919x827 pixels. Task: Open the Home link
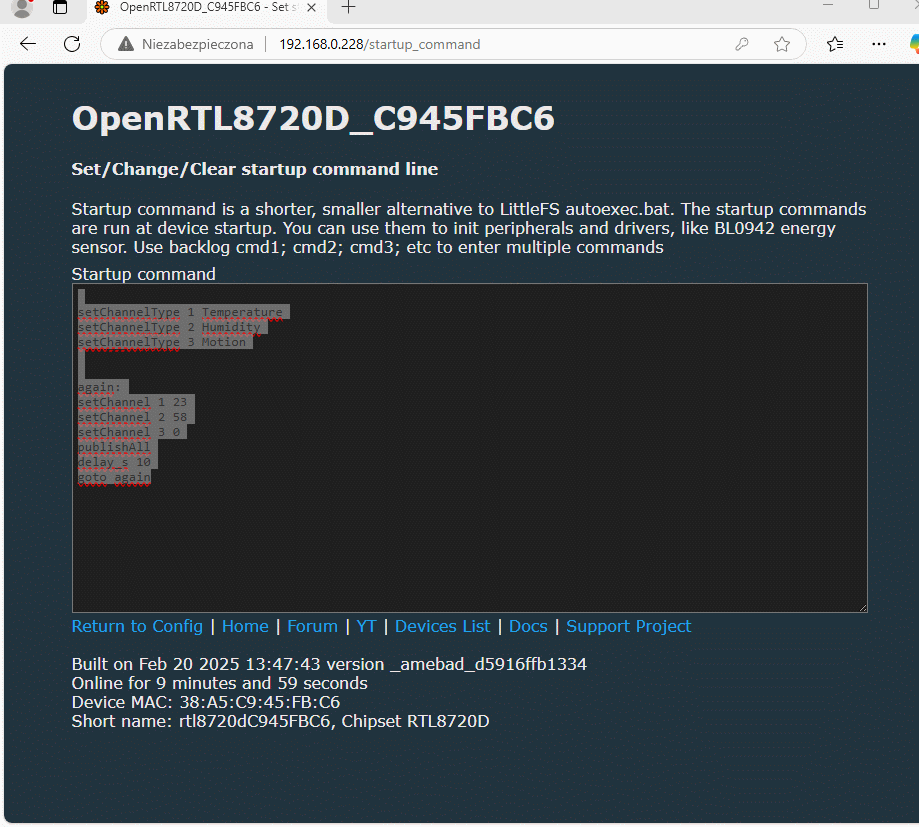pyautogui.click(x=245, y=627)
